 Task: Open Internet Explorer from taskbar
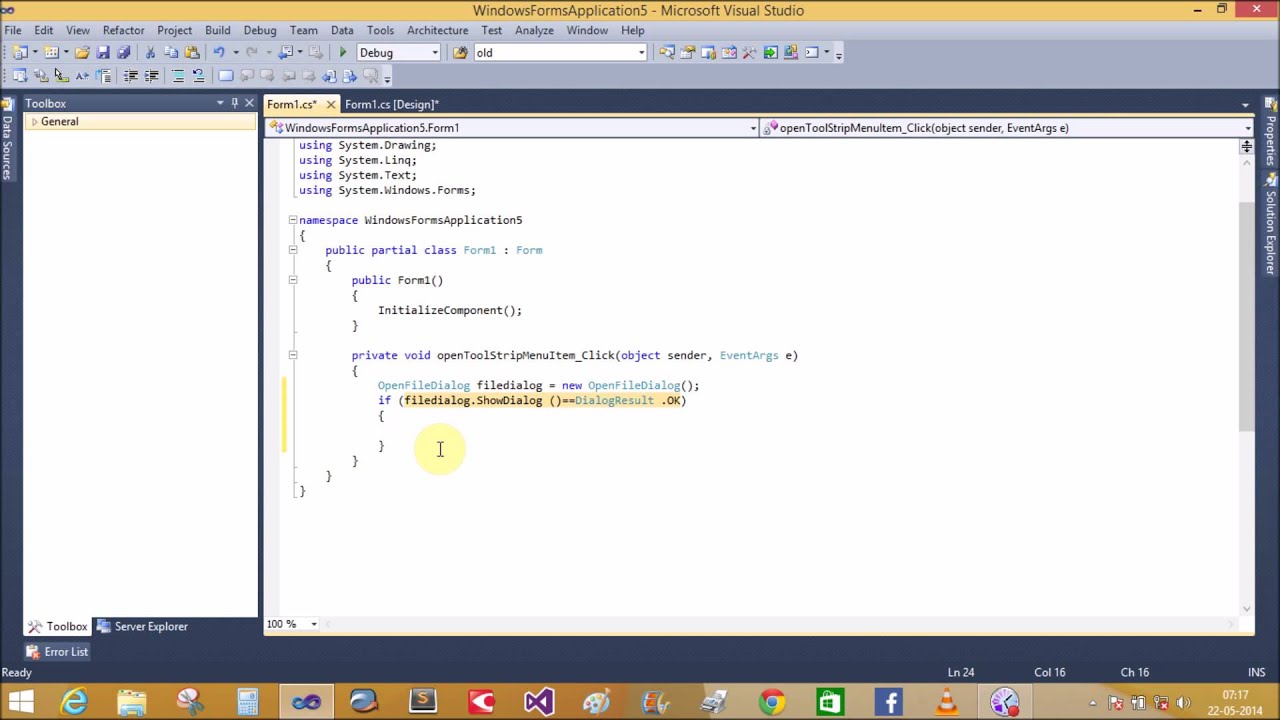point(75,701)
